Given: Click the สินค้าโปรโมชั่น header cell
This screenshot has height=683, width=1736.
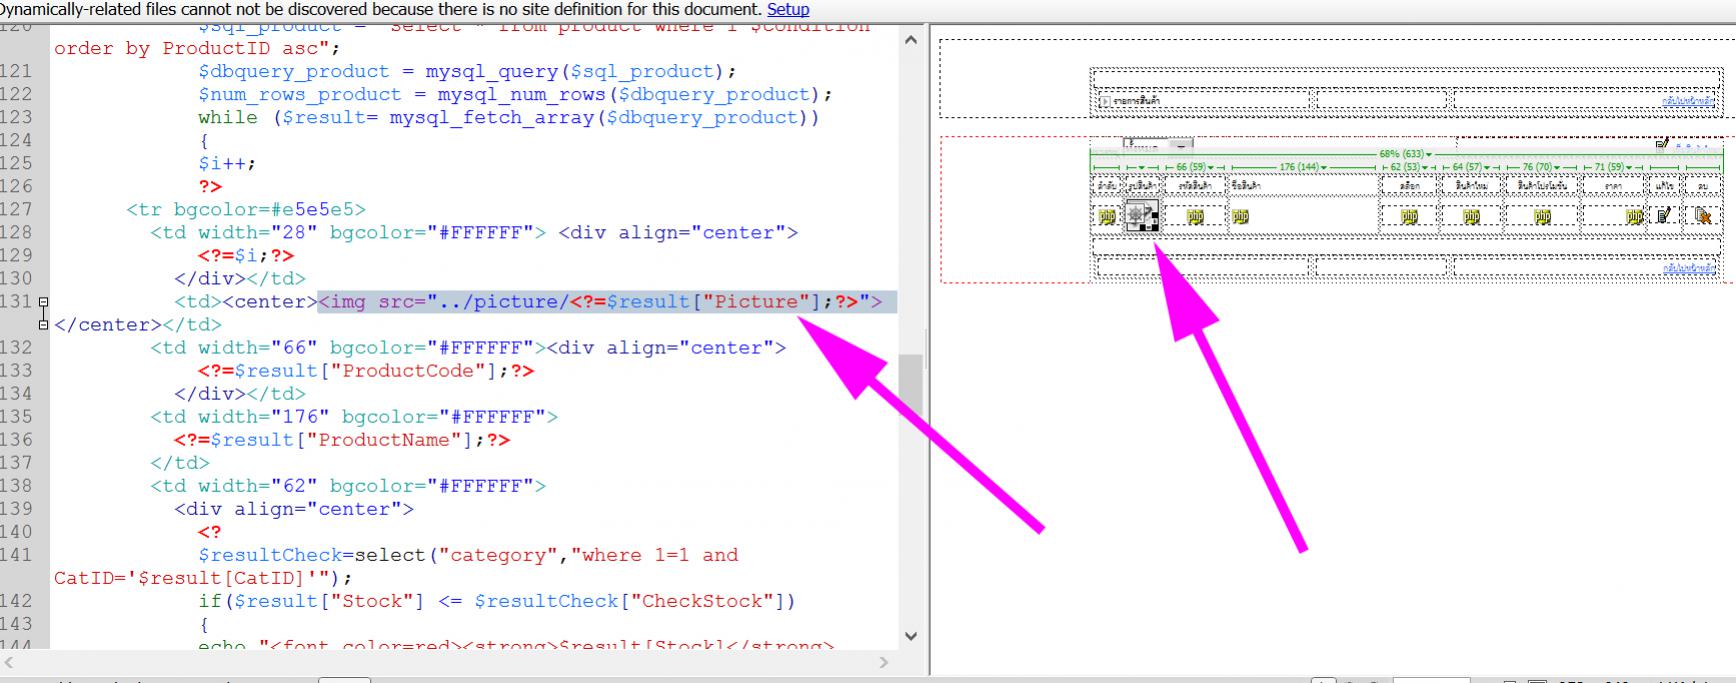Looking at the screenshot, I should (x=1542, y=186).
